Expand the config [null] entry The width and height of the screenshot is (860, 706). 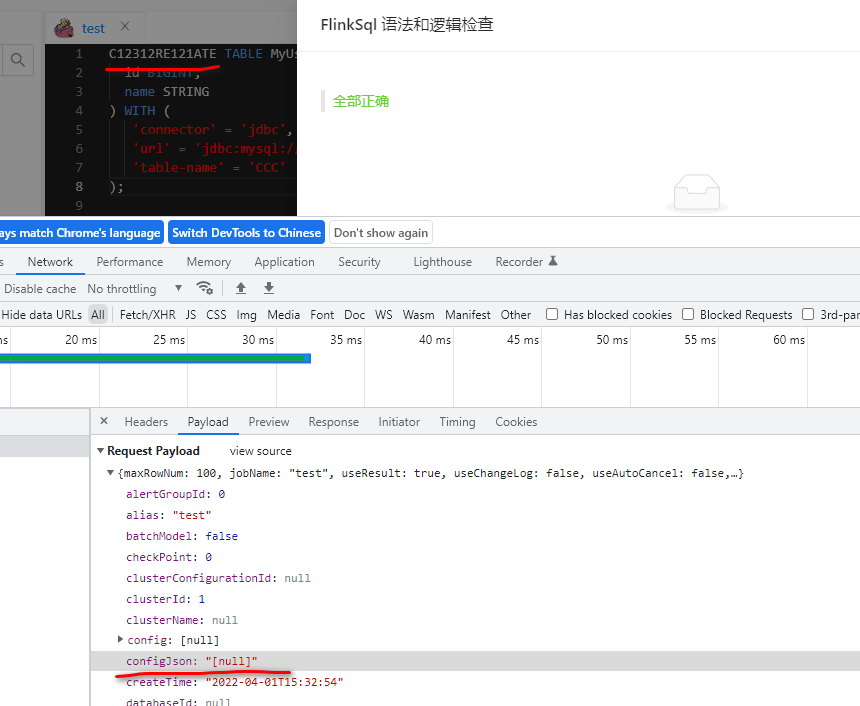coord(120,640)
